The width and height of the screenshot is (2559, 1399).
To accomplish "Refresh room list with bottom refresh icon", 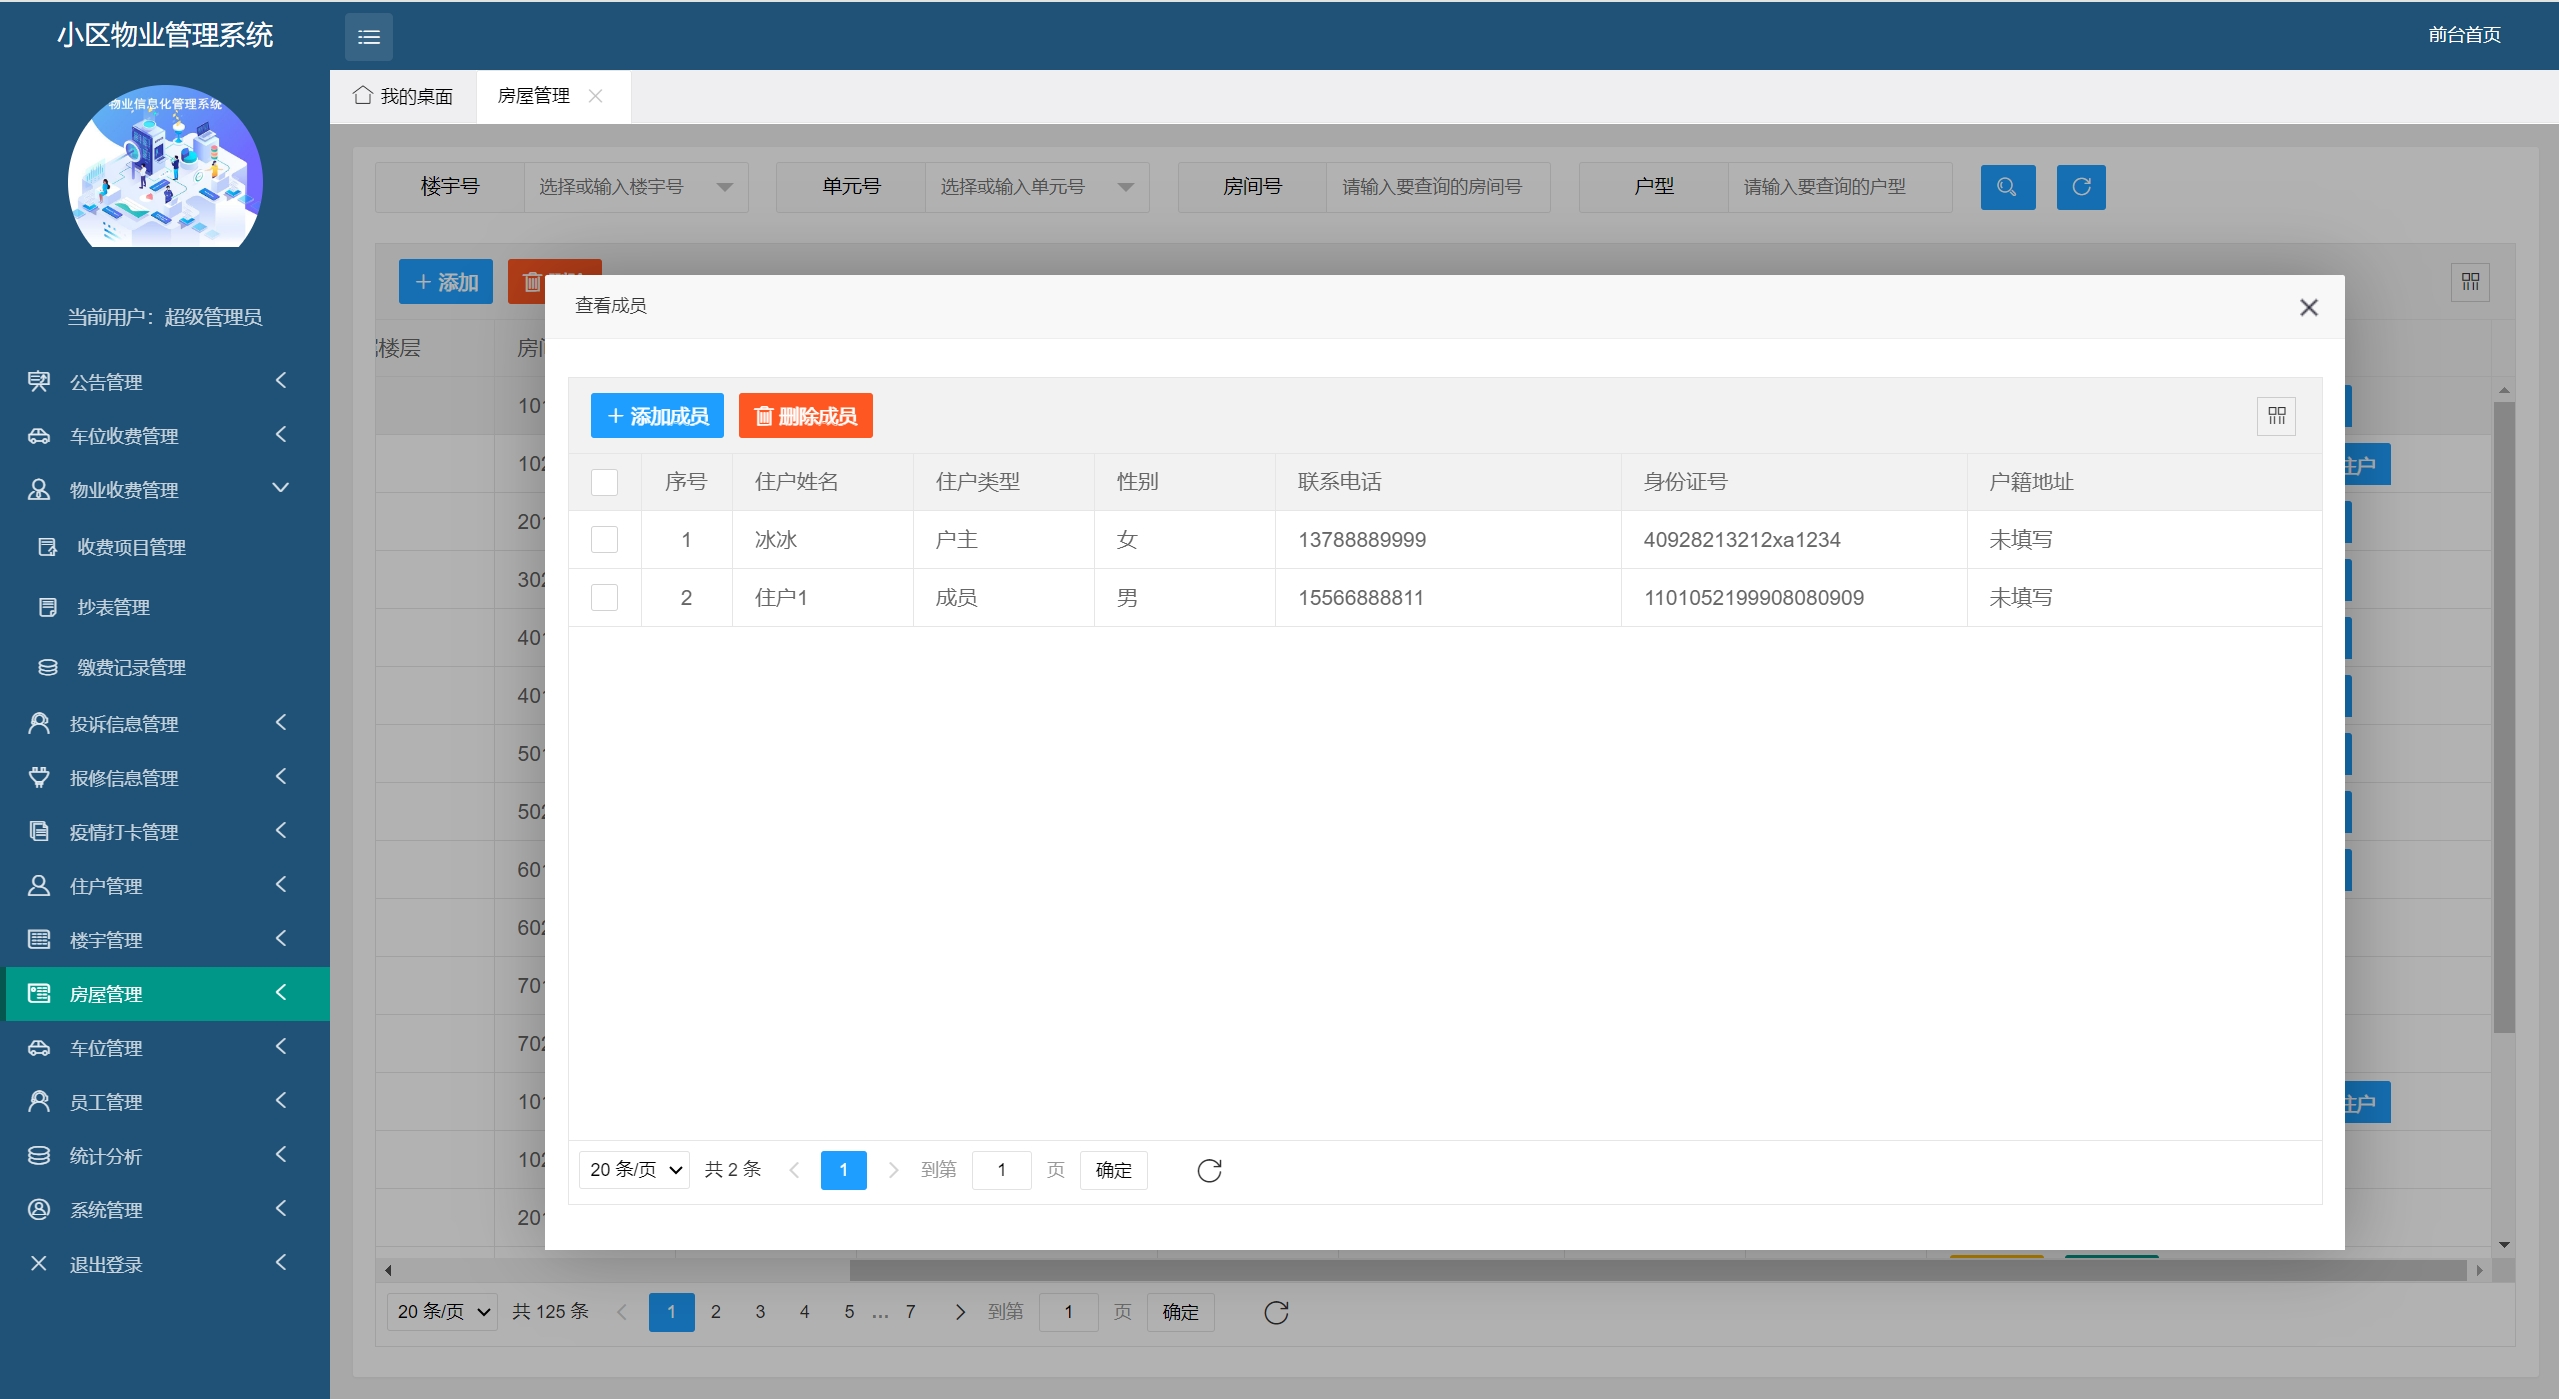I will (1276, 1312).
